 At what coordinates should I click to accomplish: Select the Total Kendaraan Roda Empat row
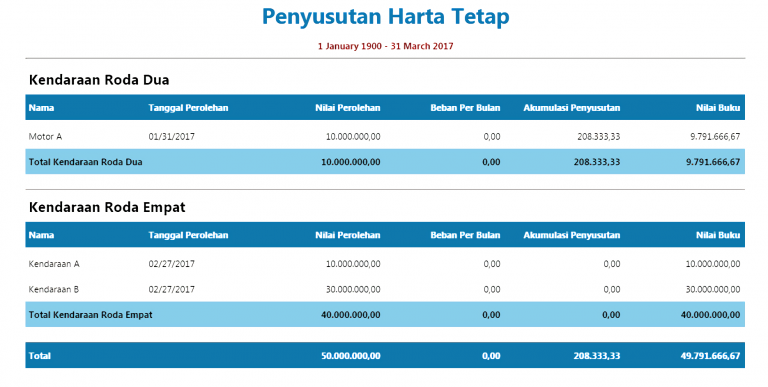point(385,314)
